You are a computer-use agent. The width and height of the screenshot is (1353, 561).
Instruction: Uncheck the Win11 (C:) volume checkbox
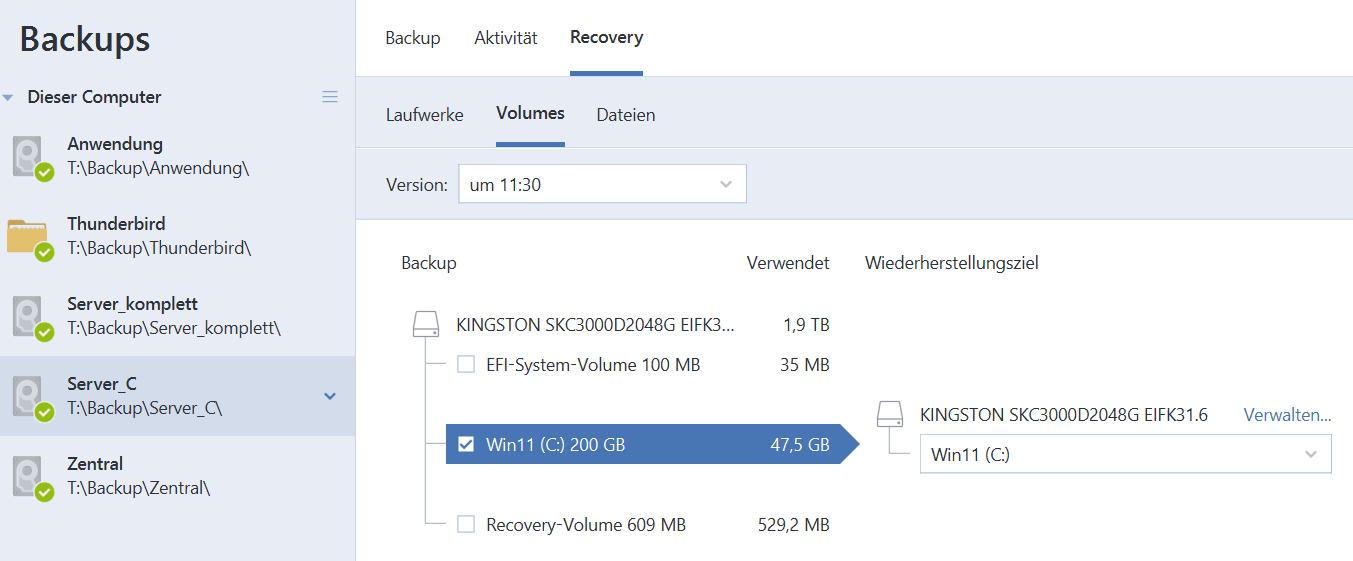click(466, 445)
